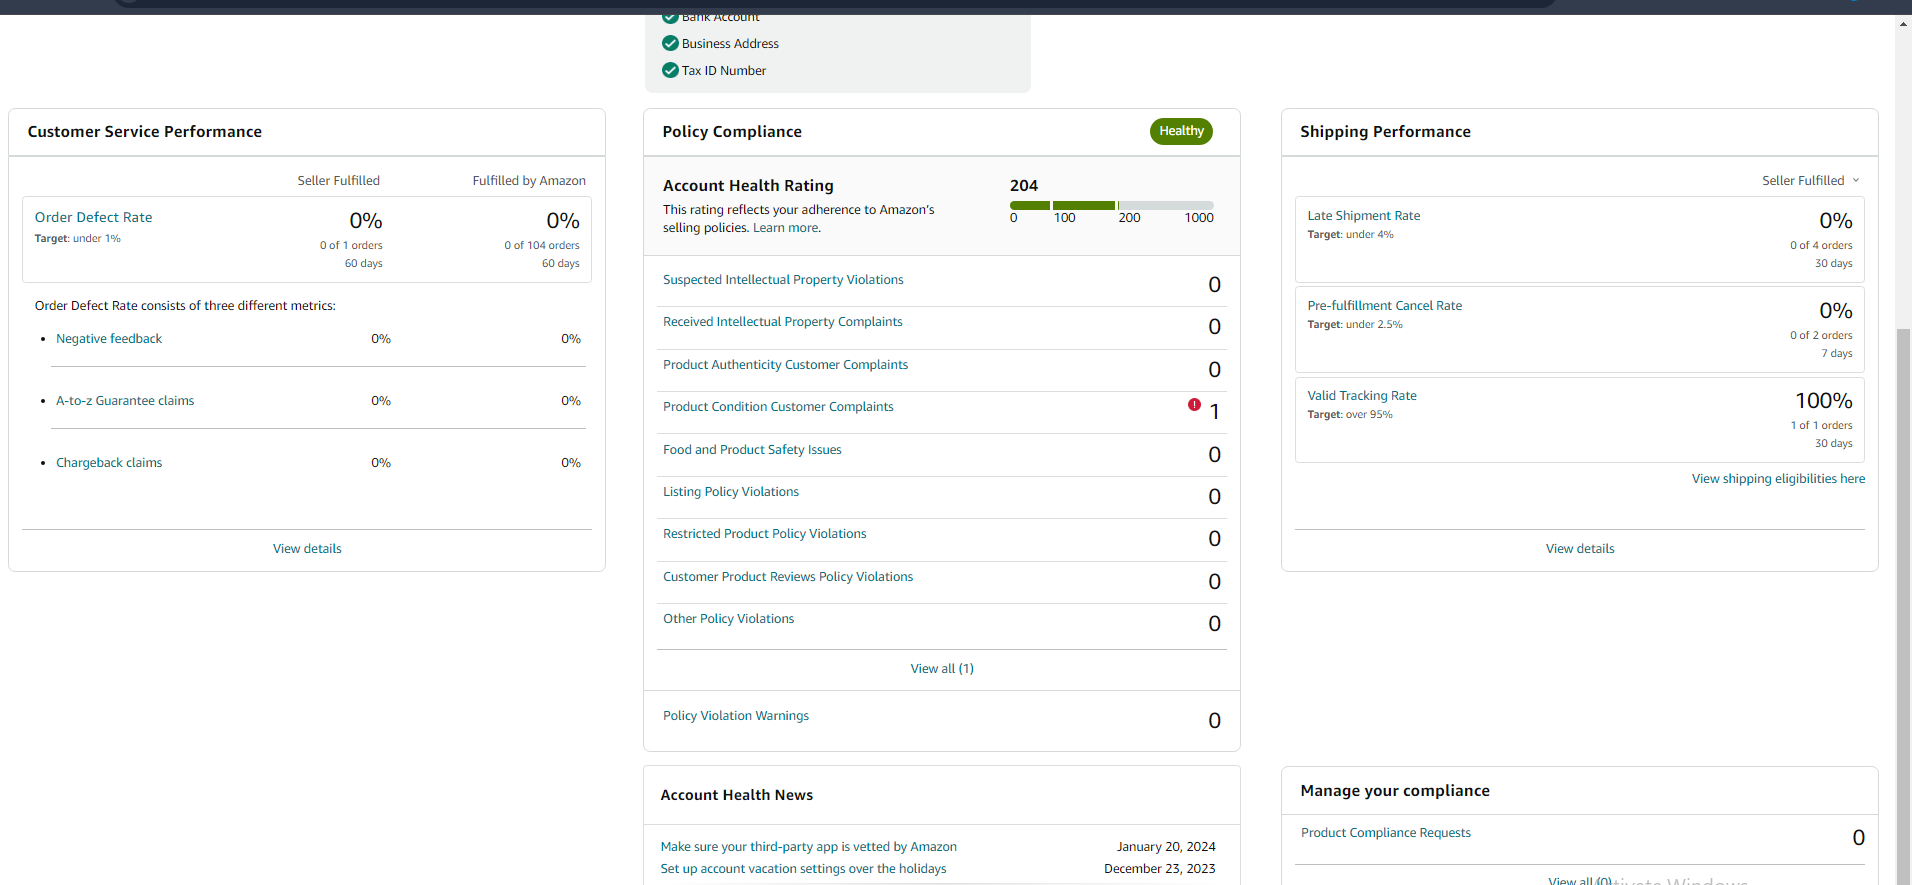Click View all (1) policy issues
Screen dimensions: 1912x885
coord(942,669)
